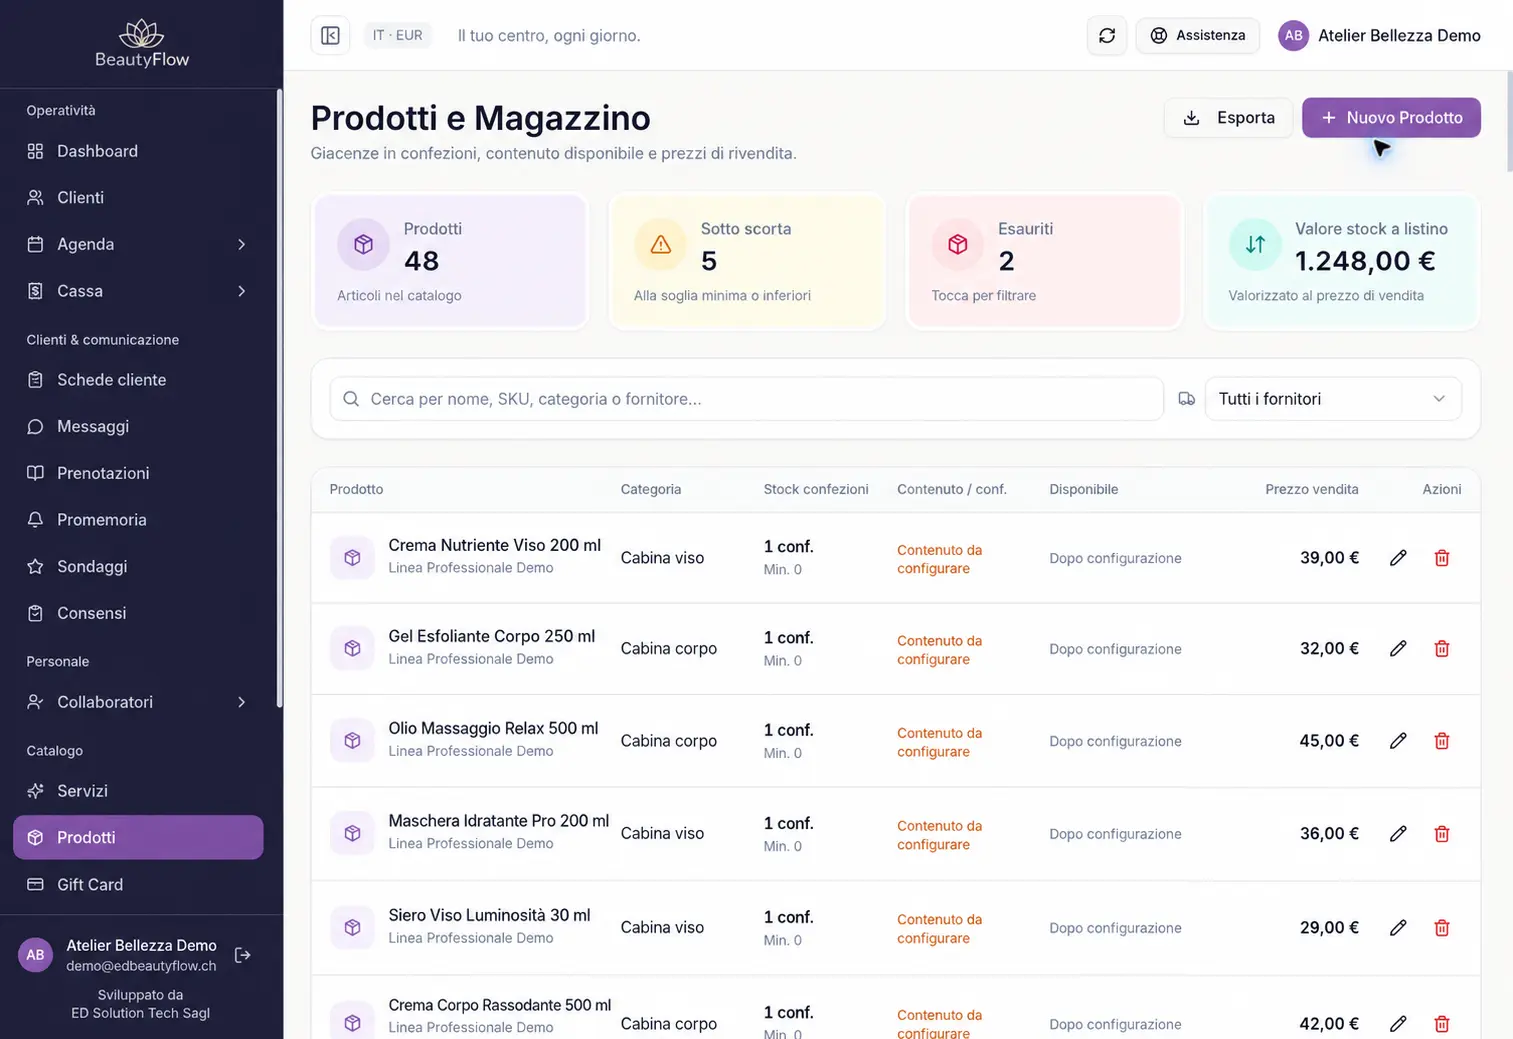Delete Siero Viso Luminosità 30 ml

pos(1442,928)
